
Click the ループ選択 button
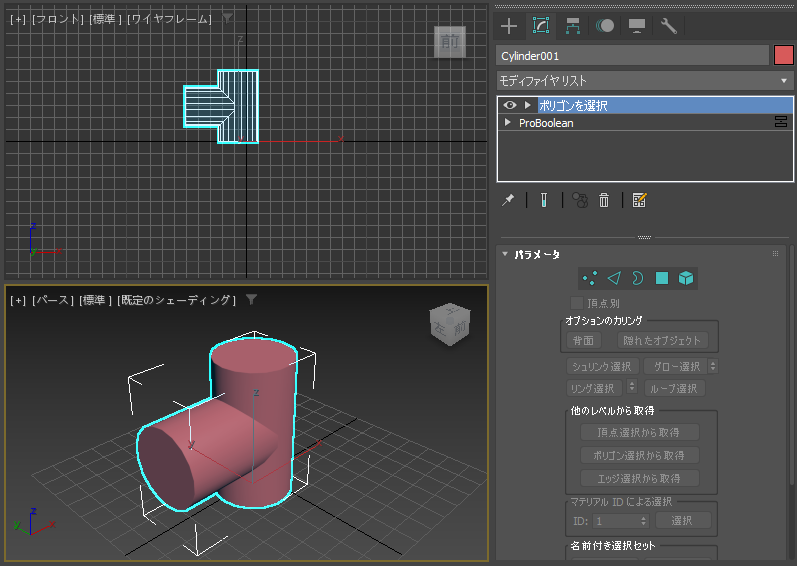(x=674, y=388)
